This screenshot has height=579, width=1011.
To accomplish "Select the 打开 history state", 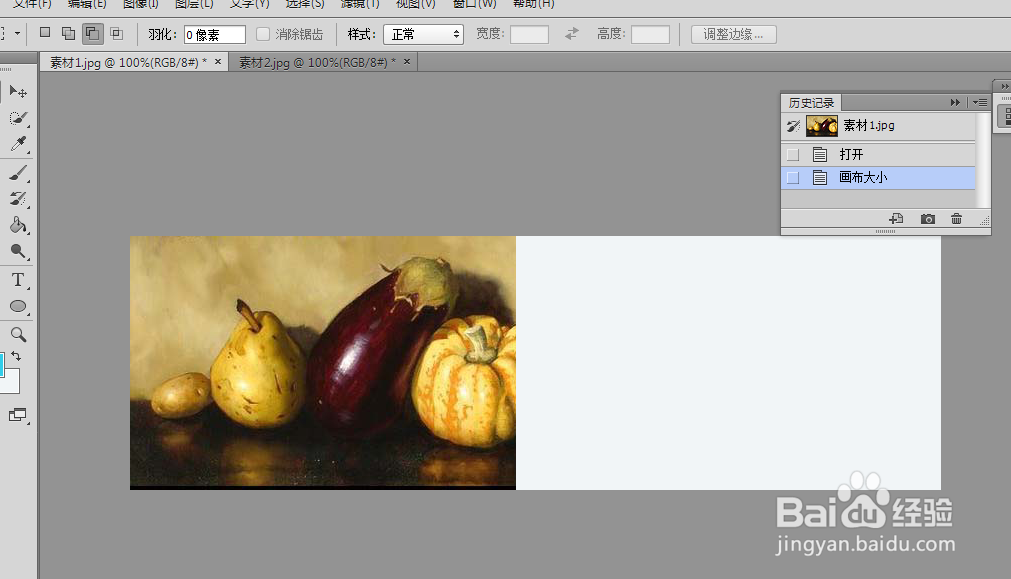I will 878,155.
